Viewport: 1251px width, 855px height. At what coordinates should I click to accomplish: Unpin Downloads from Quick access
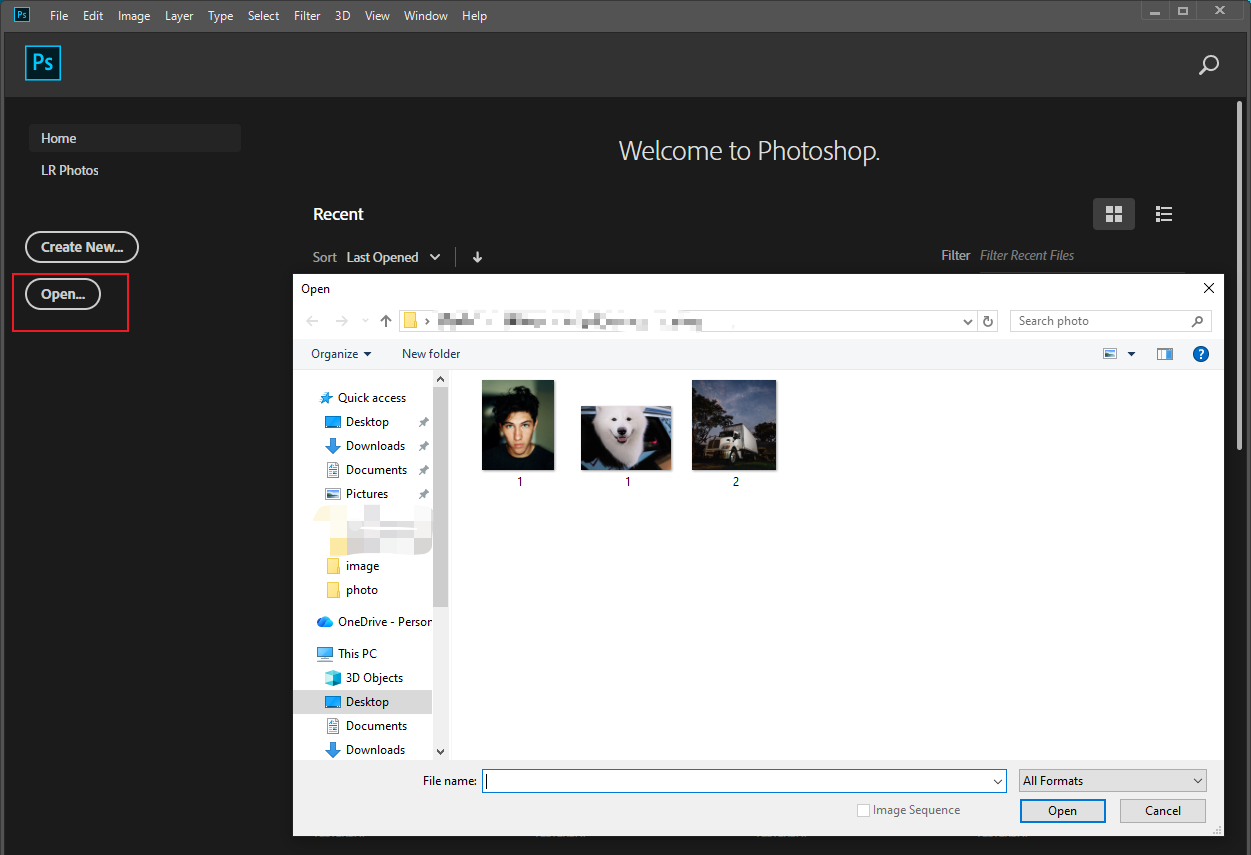coord(422,445)
